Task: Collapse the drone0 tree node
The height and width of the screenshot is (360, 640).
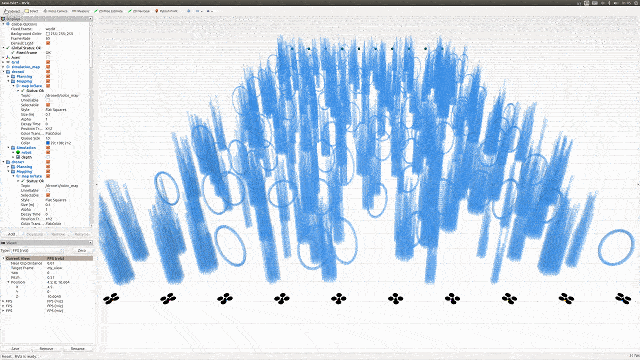Action: (3, 71)
